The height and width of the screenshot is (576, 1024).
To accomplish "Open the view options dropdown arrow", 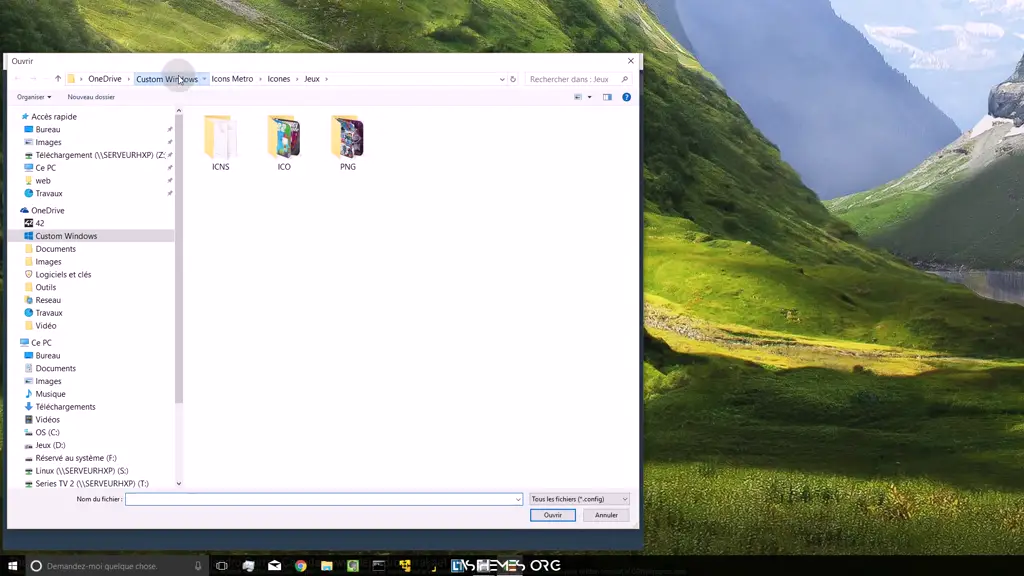I will (x=589, y=97).
